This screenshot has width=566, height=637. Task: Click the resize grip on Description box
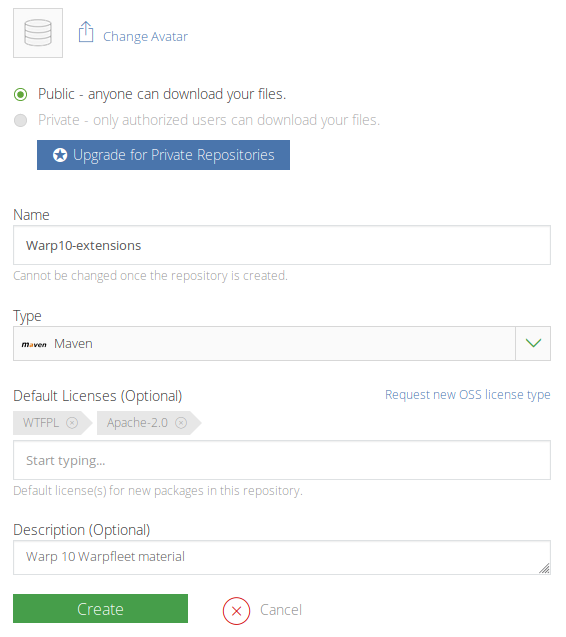544,568
